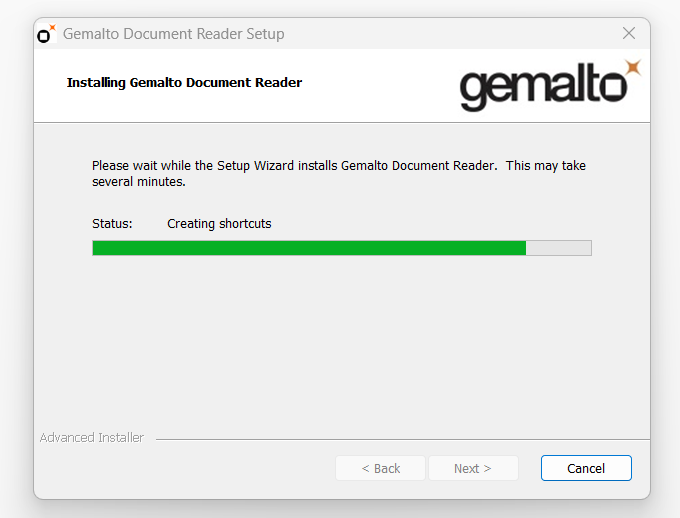Screen dimensions: 680x518
Task: Click the disabled < Back button
Action: [380, 468]
